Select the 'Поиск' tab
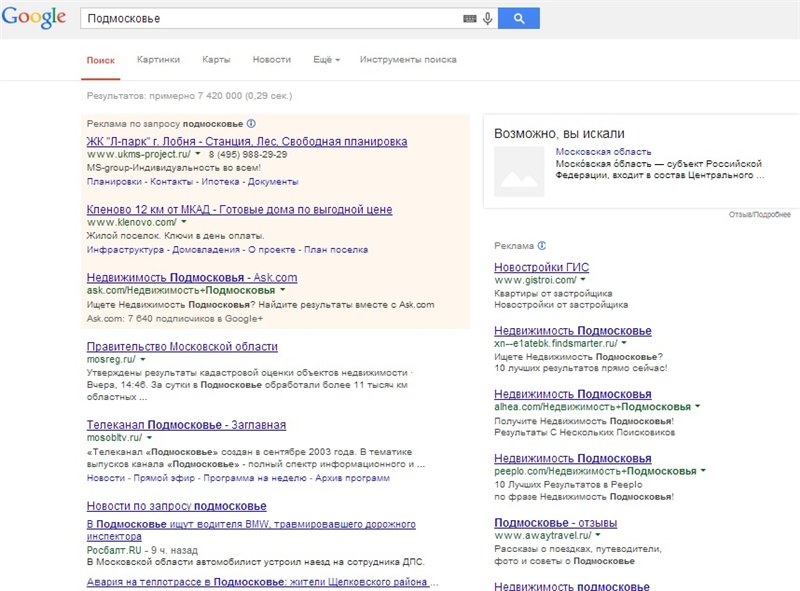 click(x=101, y=60)
